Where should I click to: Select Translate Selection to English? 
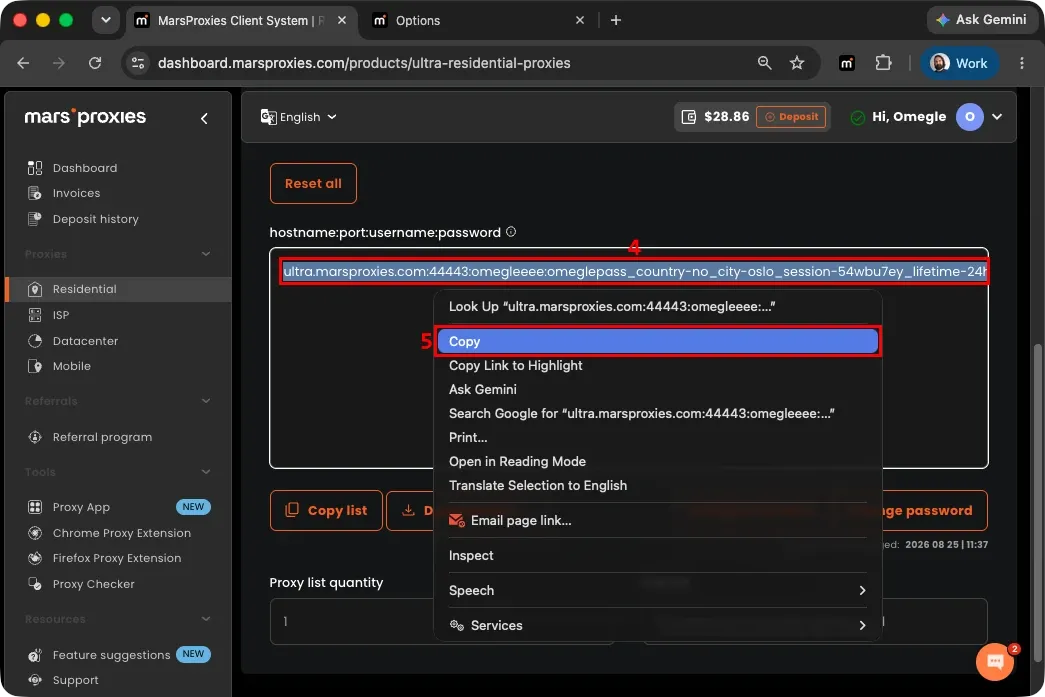[657, 485]
